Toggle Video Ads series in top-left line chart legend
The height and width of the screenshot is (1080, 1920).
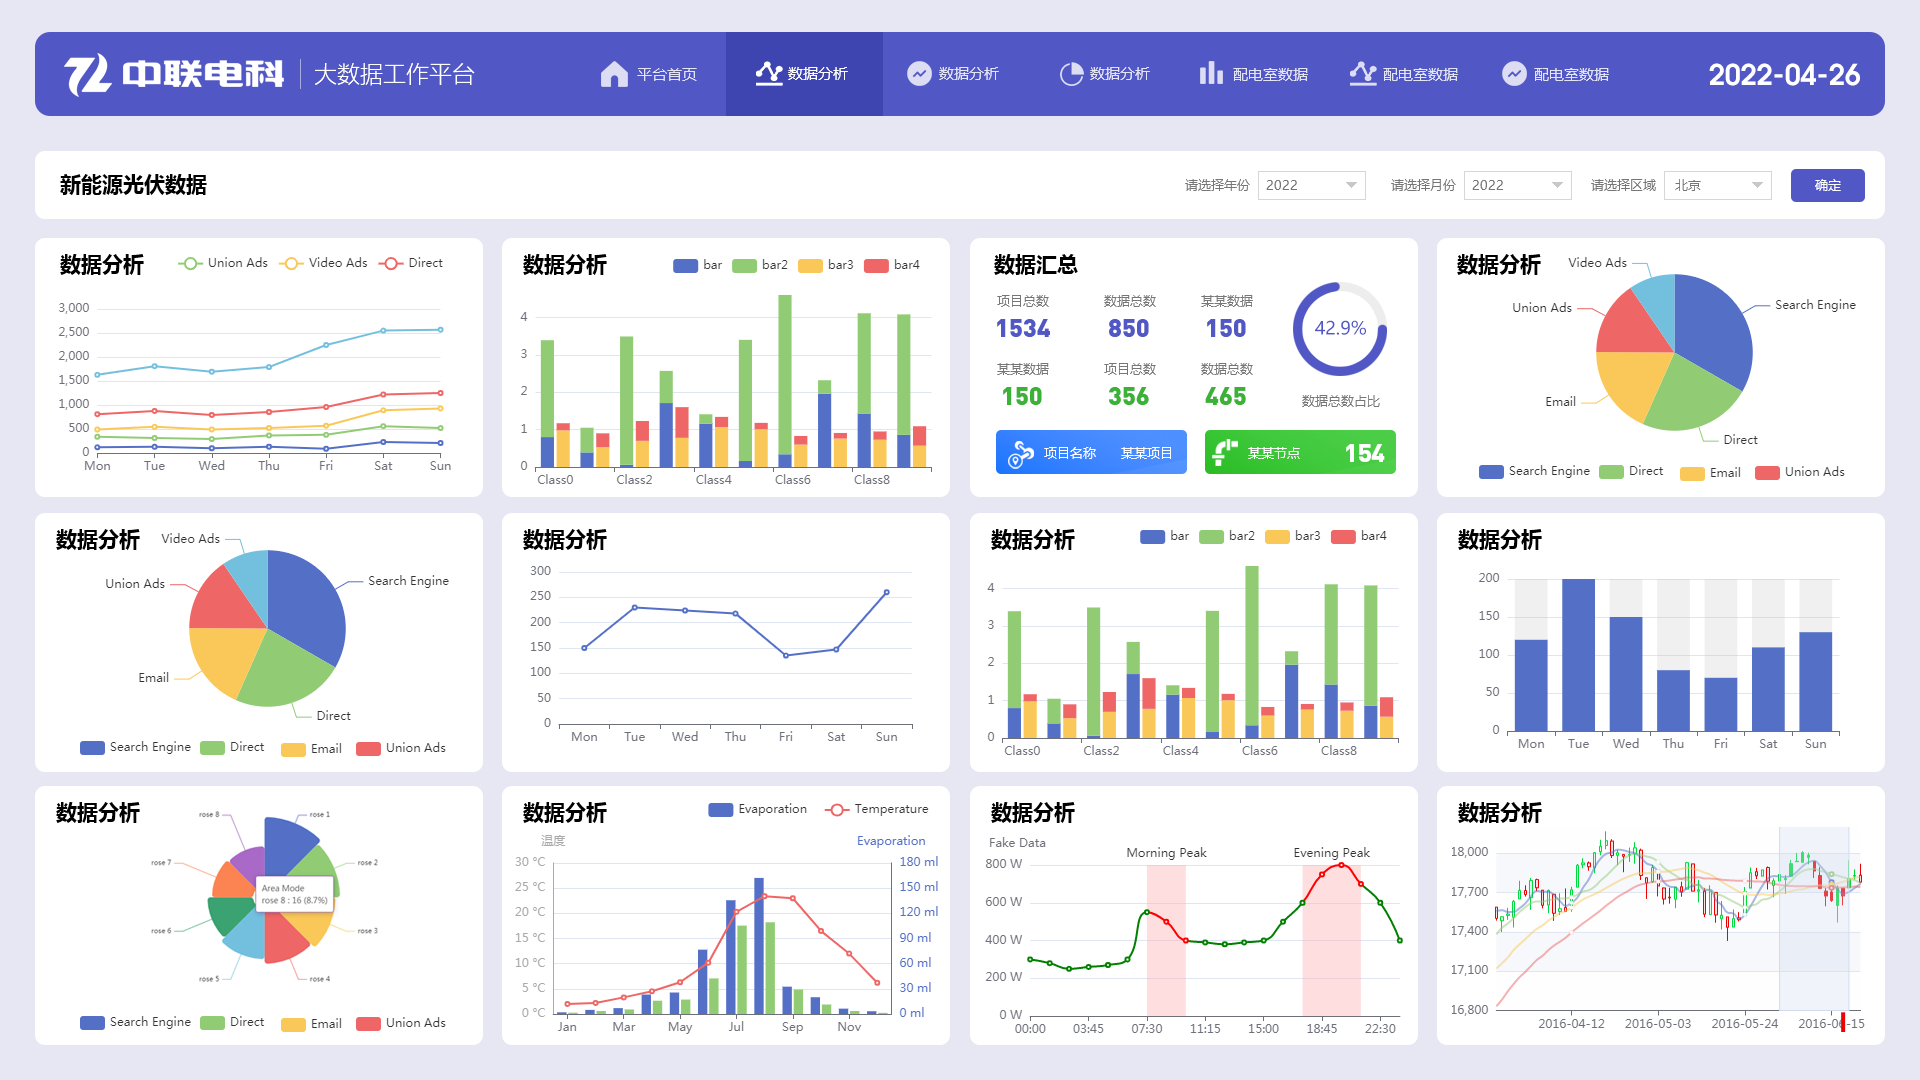pos(323,263)
